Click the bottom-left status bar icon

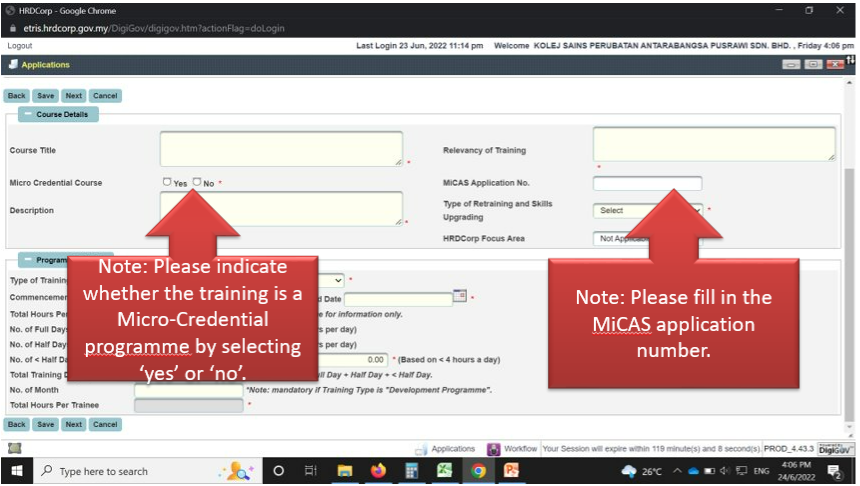coord(15,448)
